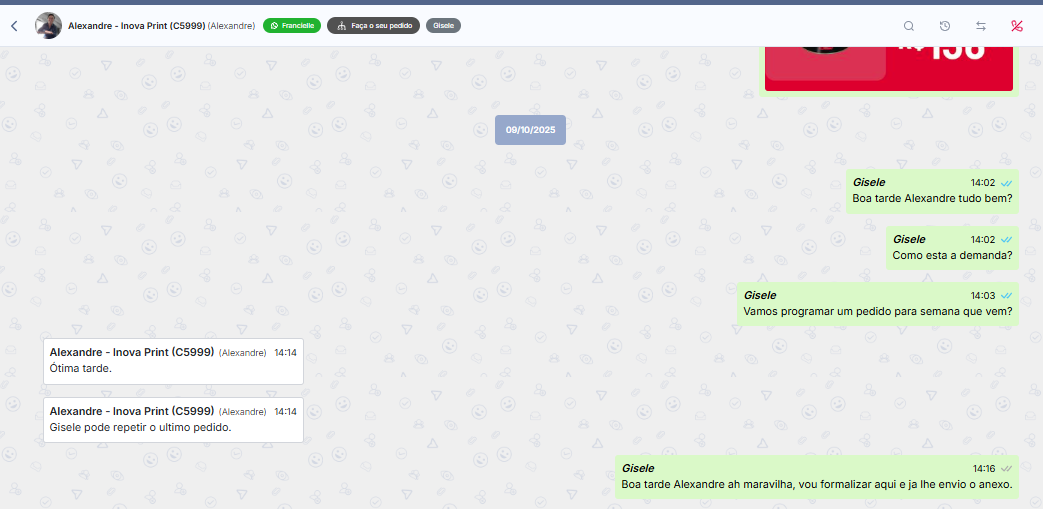
Task: Click the 'vou formalizar aqui' message from Gisele
Action: coord(817,485)
